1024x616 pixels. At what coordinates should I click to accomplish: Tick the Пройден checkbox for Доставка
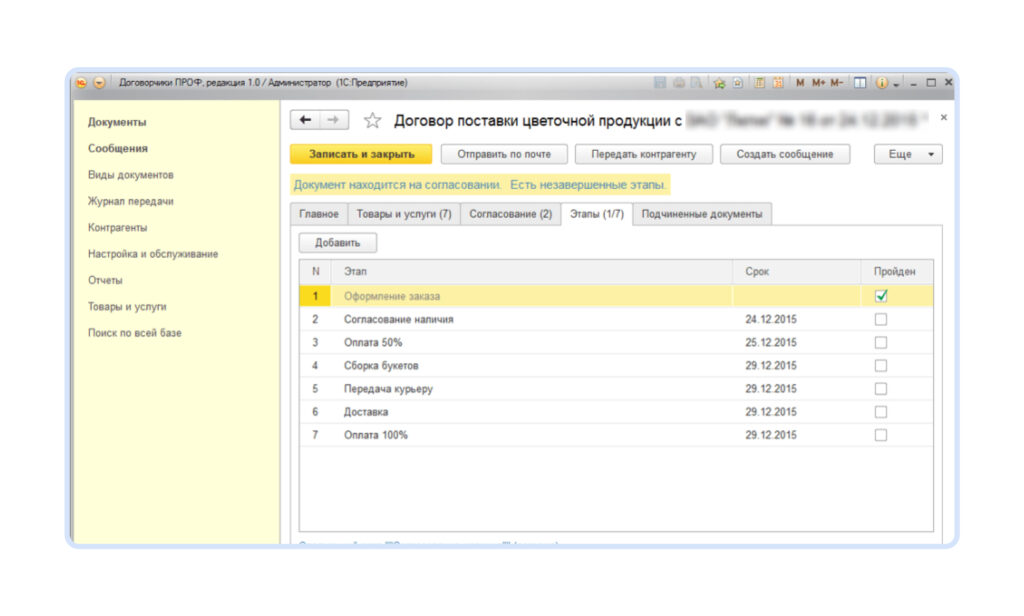click(881, 412)
